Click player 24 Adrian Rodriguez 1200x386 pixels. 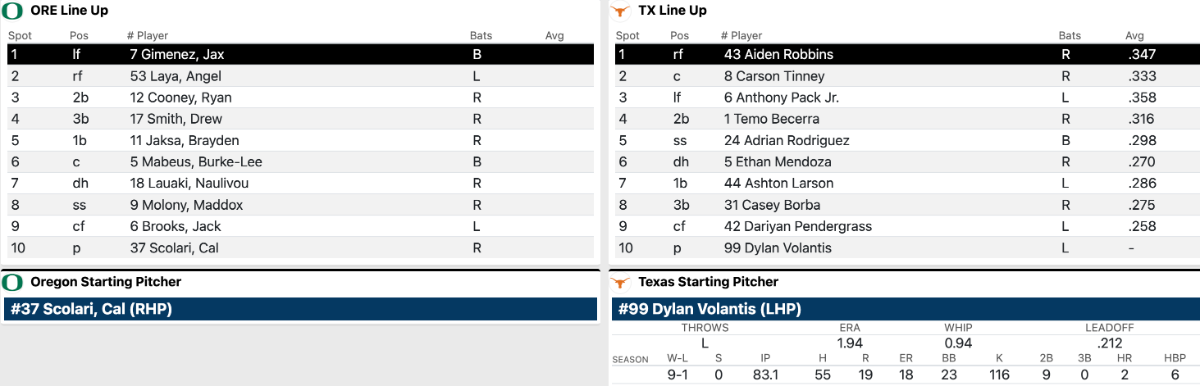(x=786, y=140)
